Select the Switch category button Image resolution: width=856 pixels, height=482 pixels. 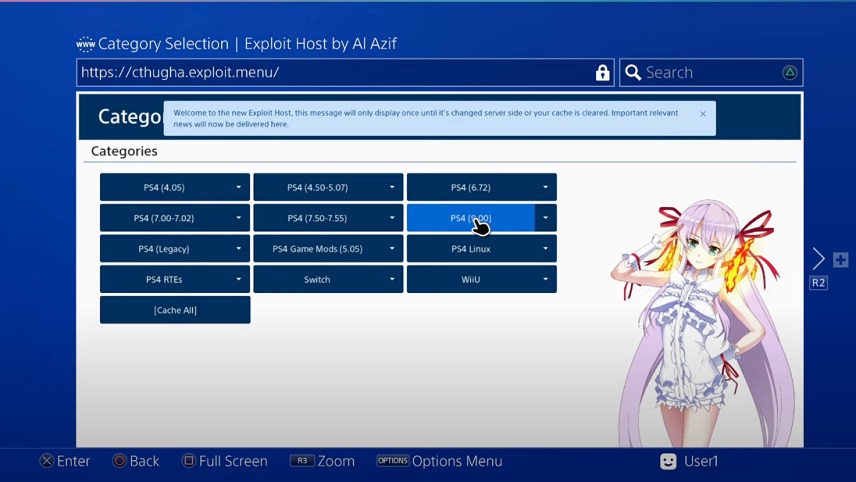click(317, 279)
